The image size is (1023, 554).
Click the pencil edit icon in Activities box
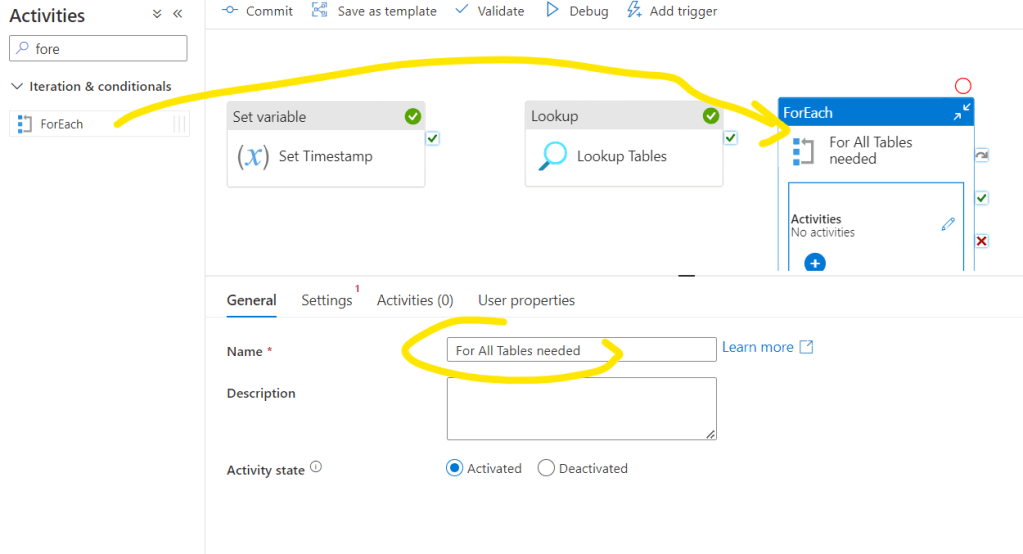click(948, 225)
